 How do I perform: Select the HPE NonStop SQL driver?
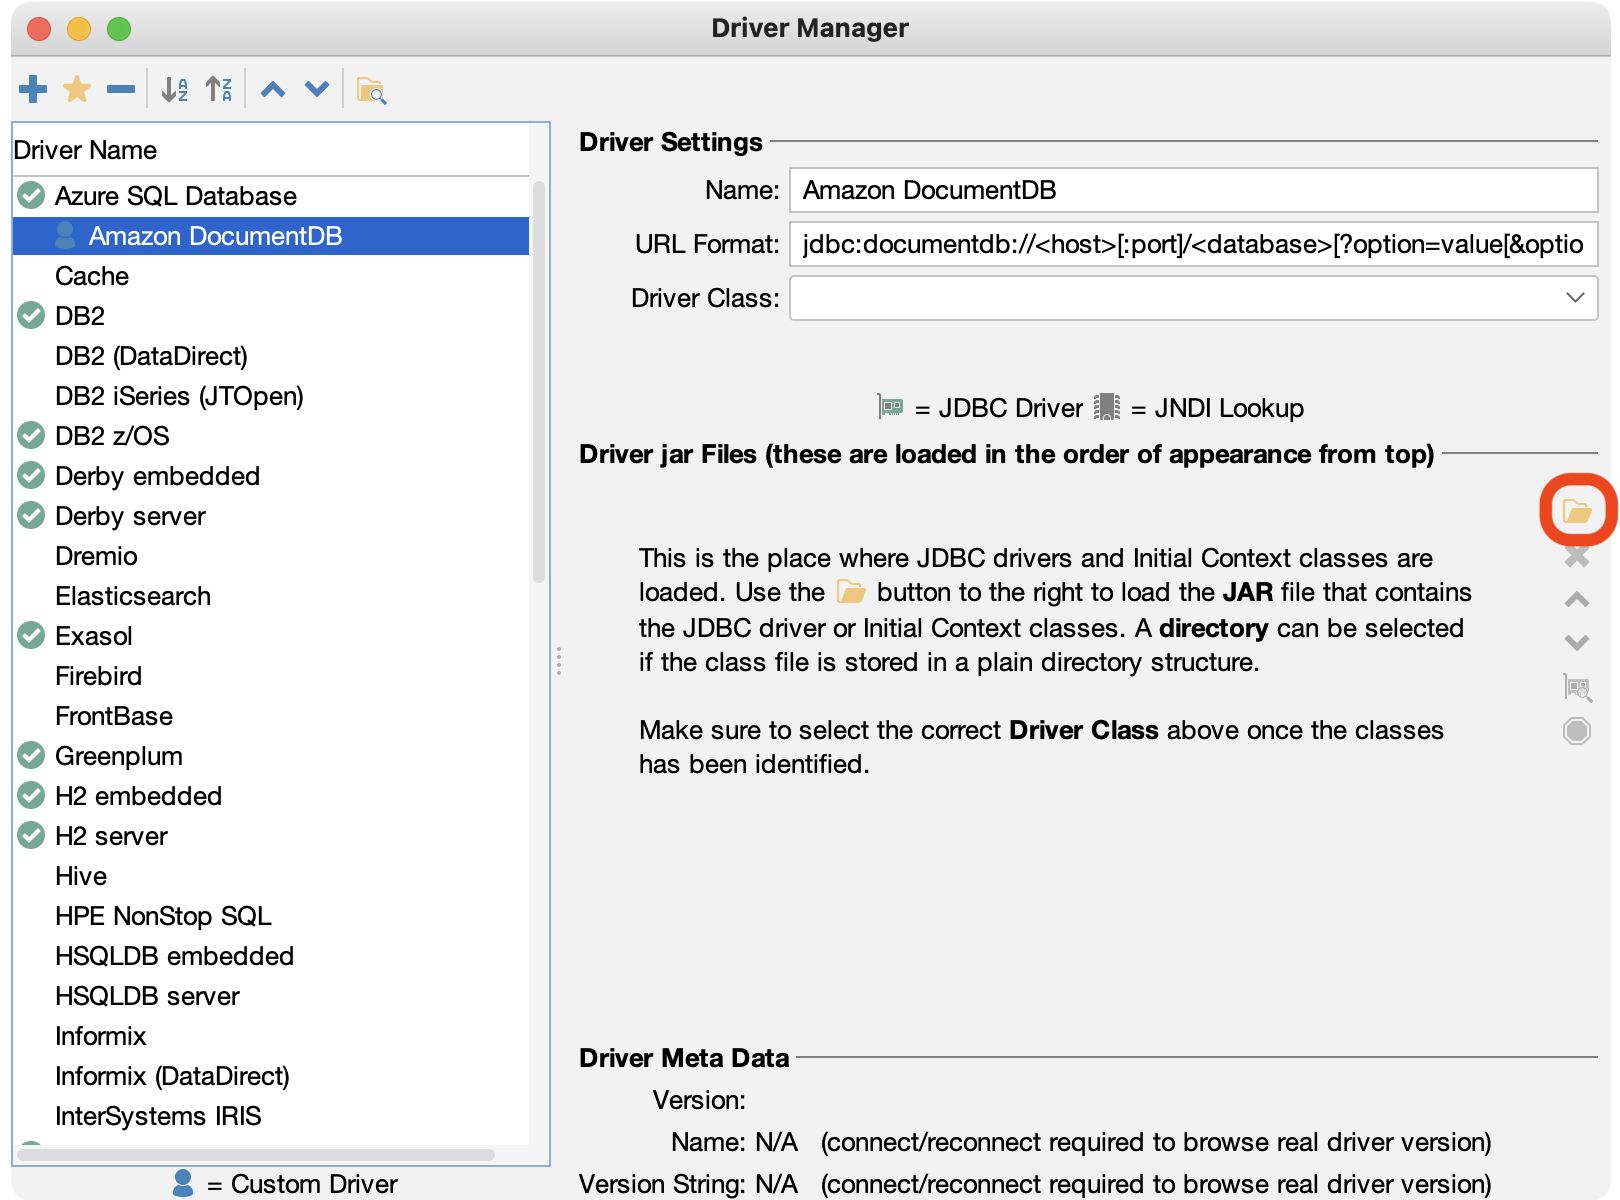pyautogui.click(x=271, y=916)
